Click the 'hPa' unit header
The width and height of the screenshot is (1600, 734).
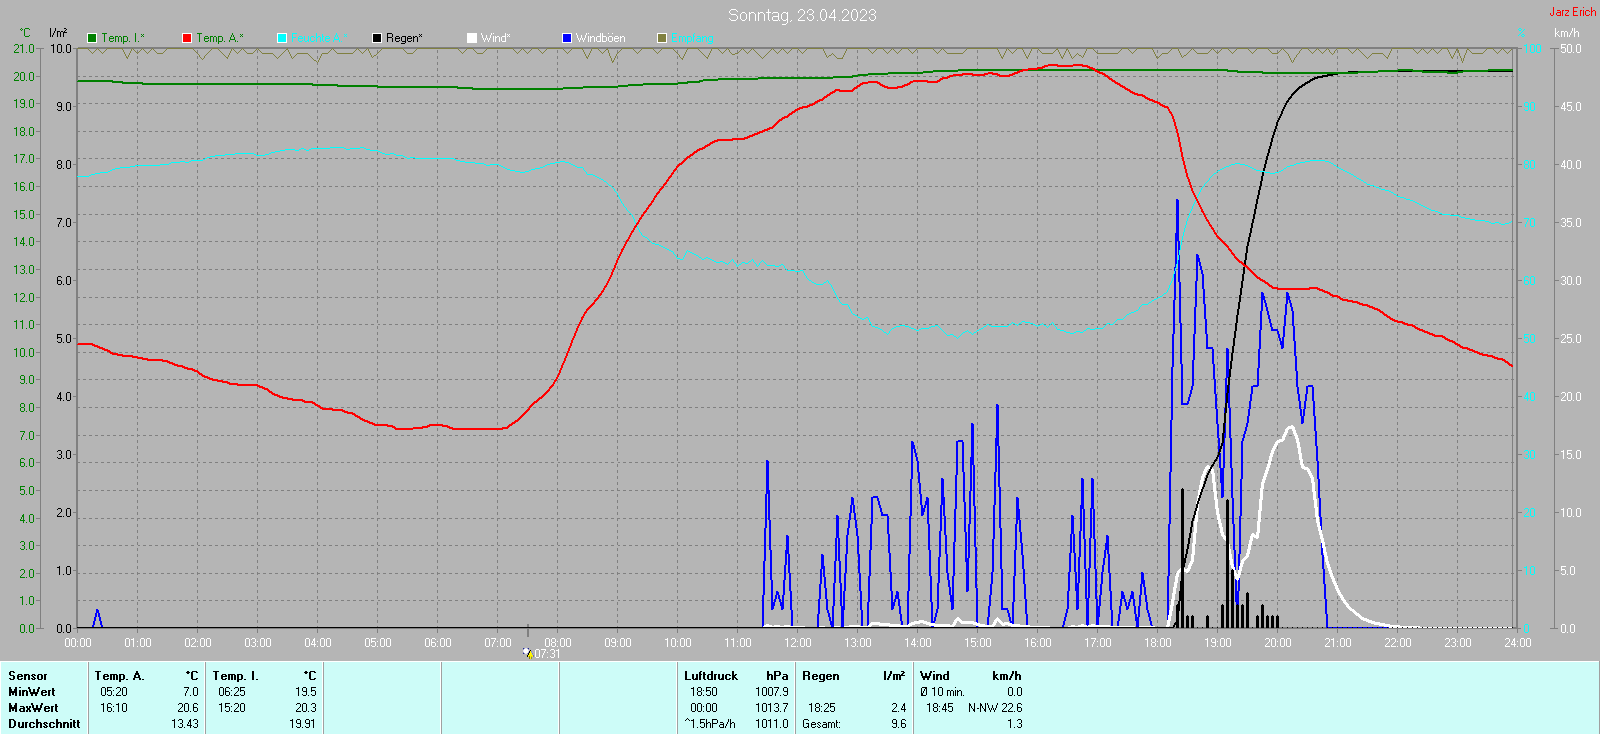point(777,676)
